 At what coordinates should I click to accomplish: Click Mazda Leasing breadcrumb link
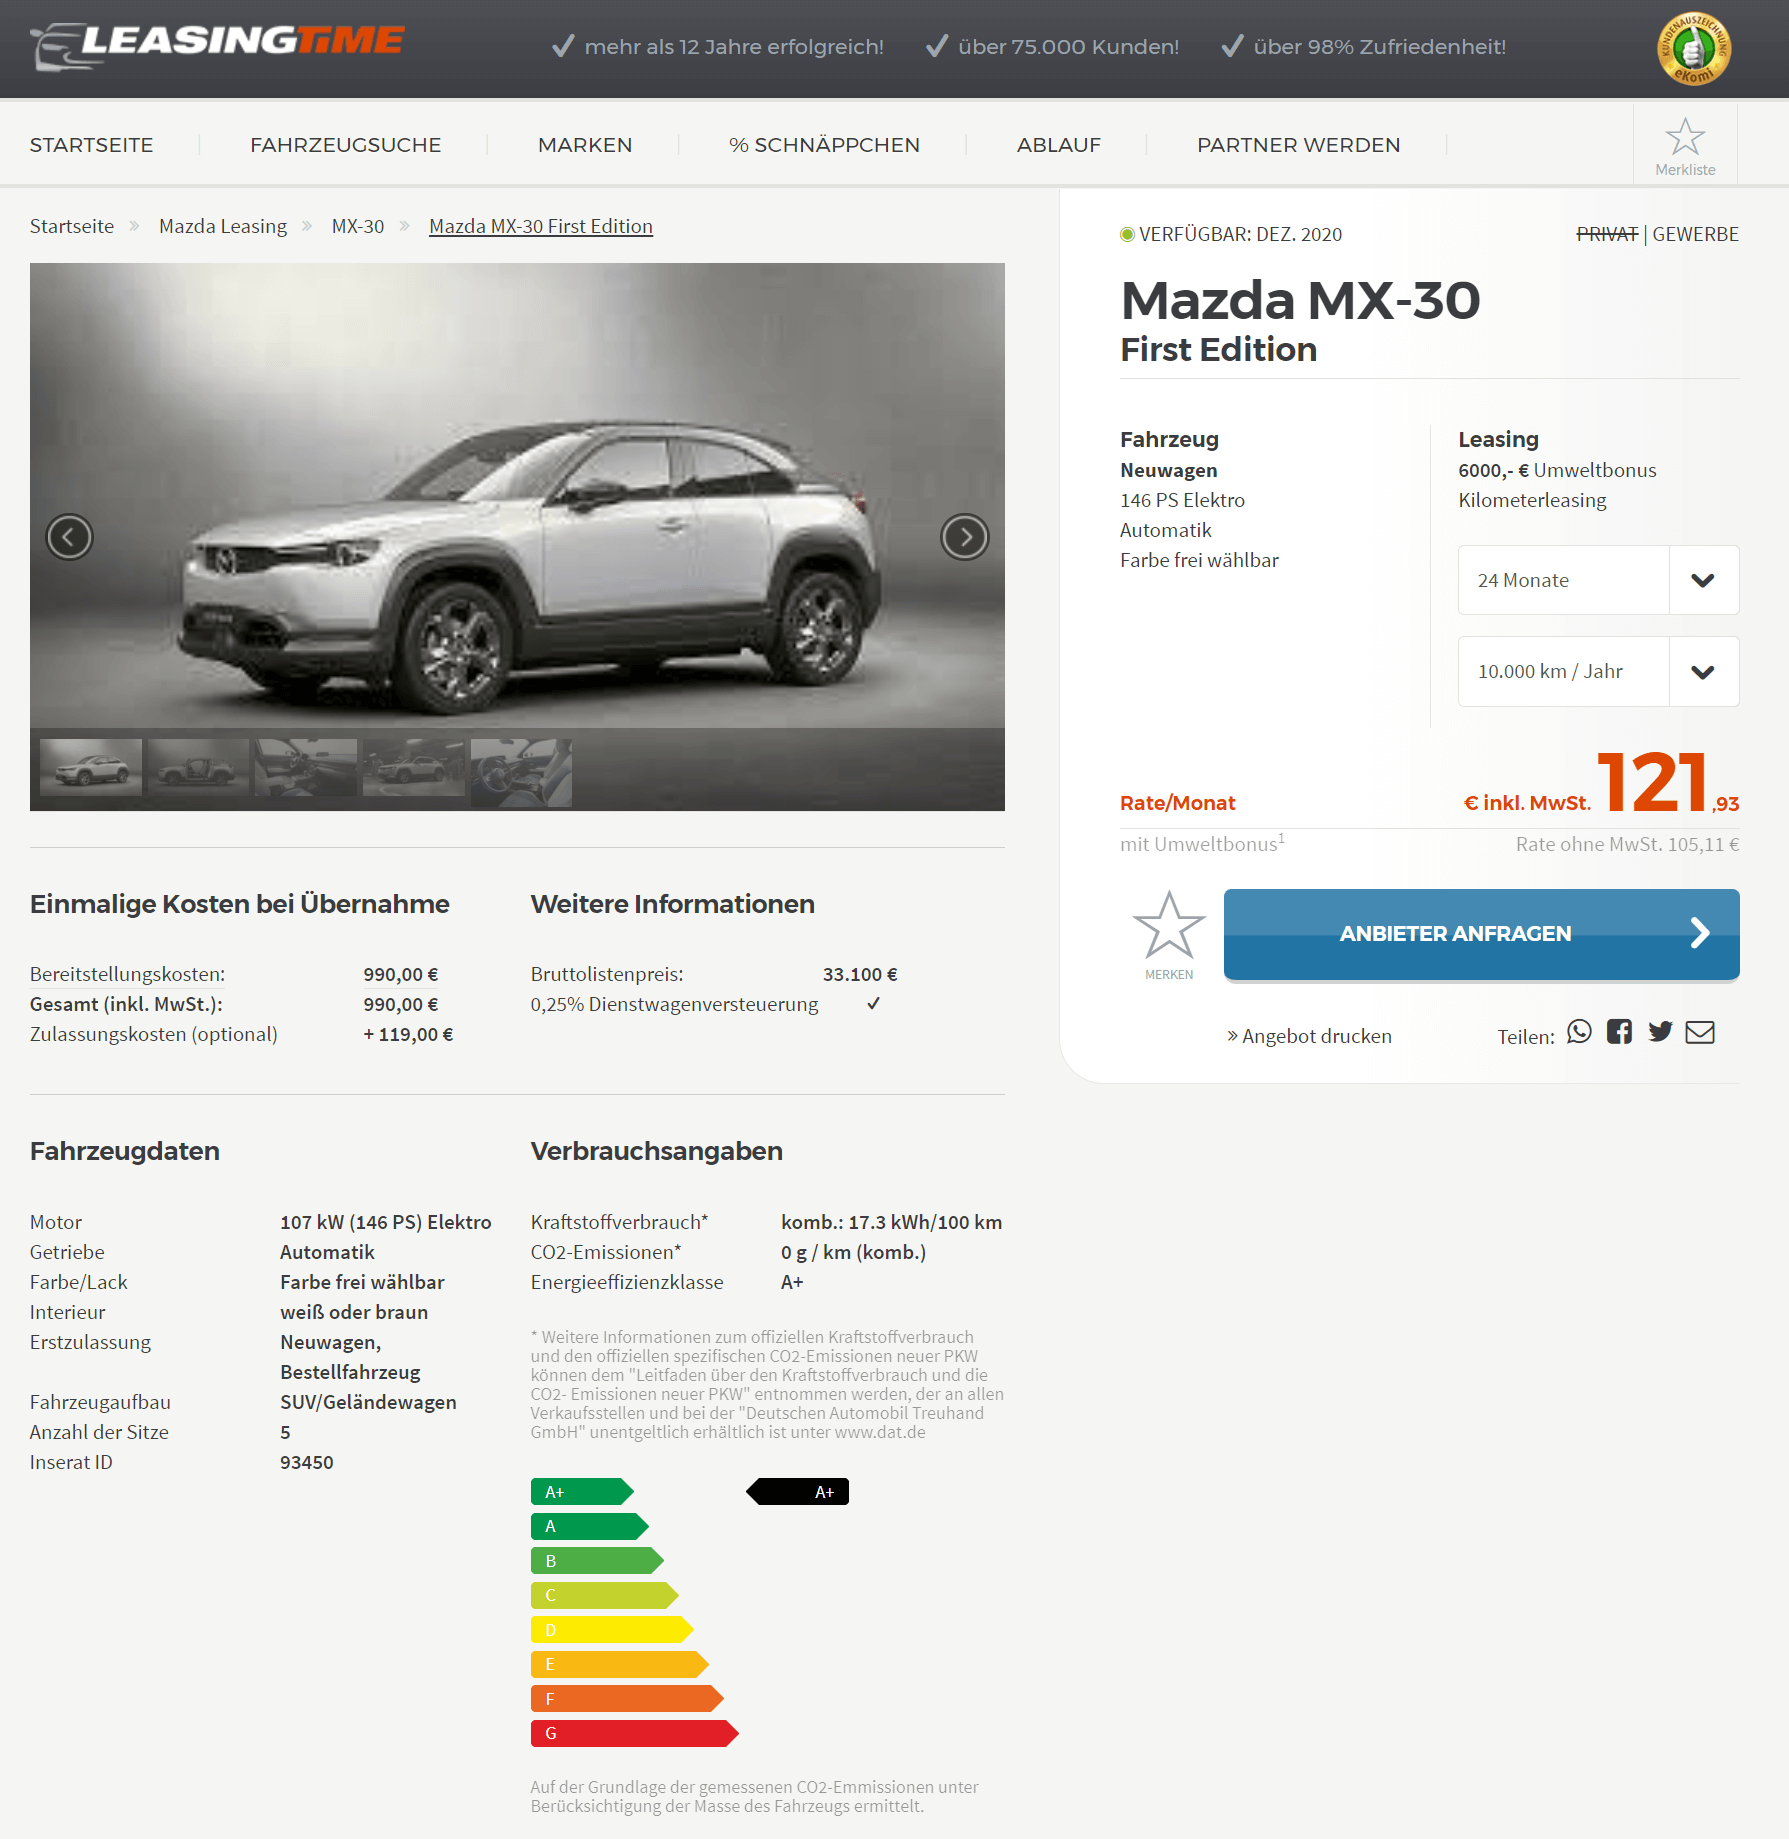pos(223,226)
